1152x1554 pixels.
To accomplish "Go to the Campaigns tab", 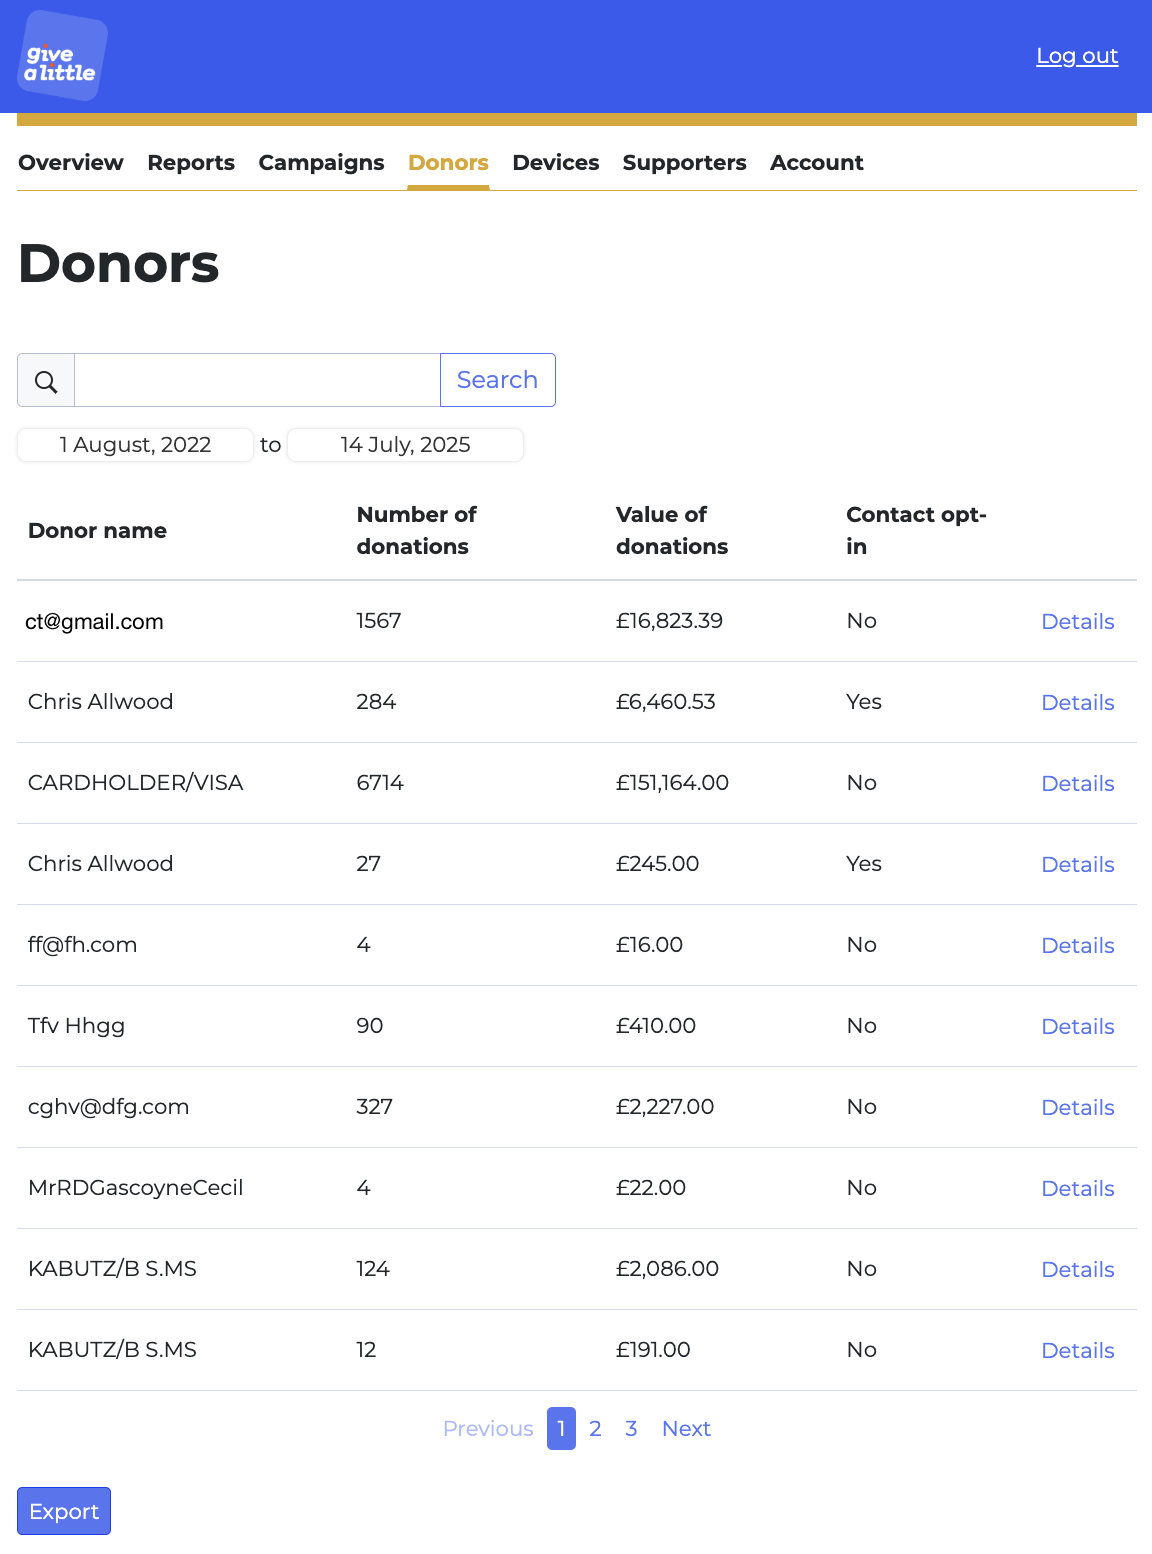I will tap(321, 163).
